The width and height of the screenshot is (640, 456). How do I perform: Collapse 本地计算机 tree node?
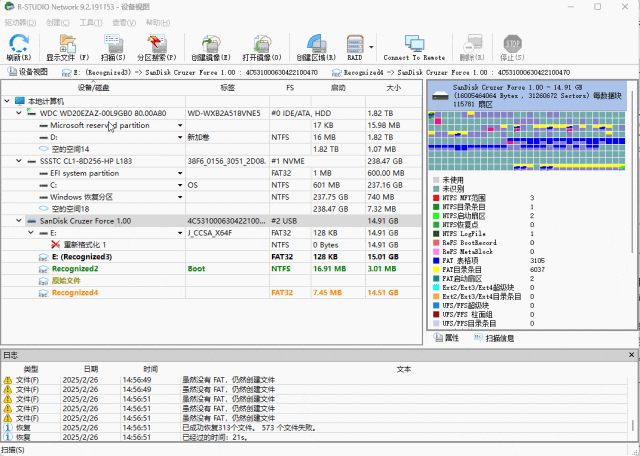click(x=7, y=101)
